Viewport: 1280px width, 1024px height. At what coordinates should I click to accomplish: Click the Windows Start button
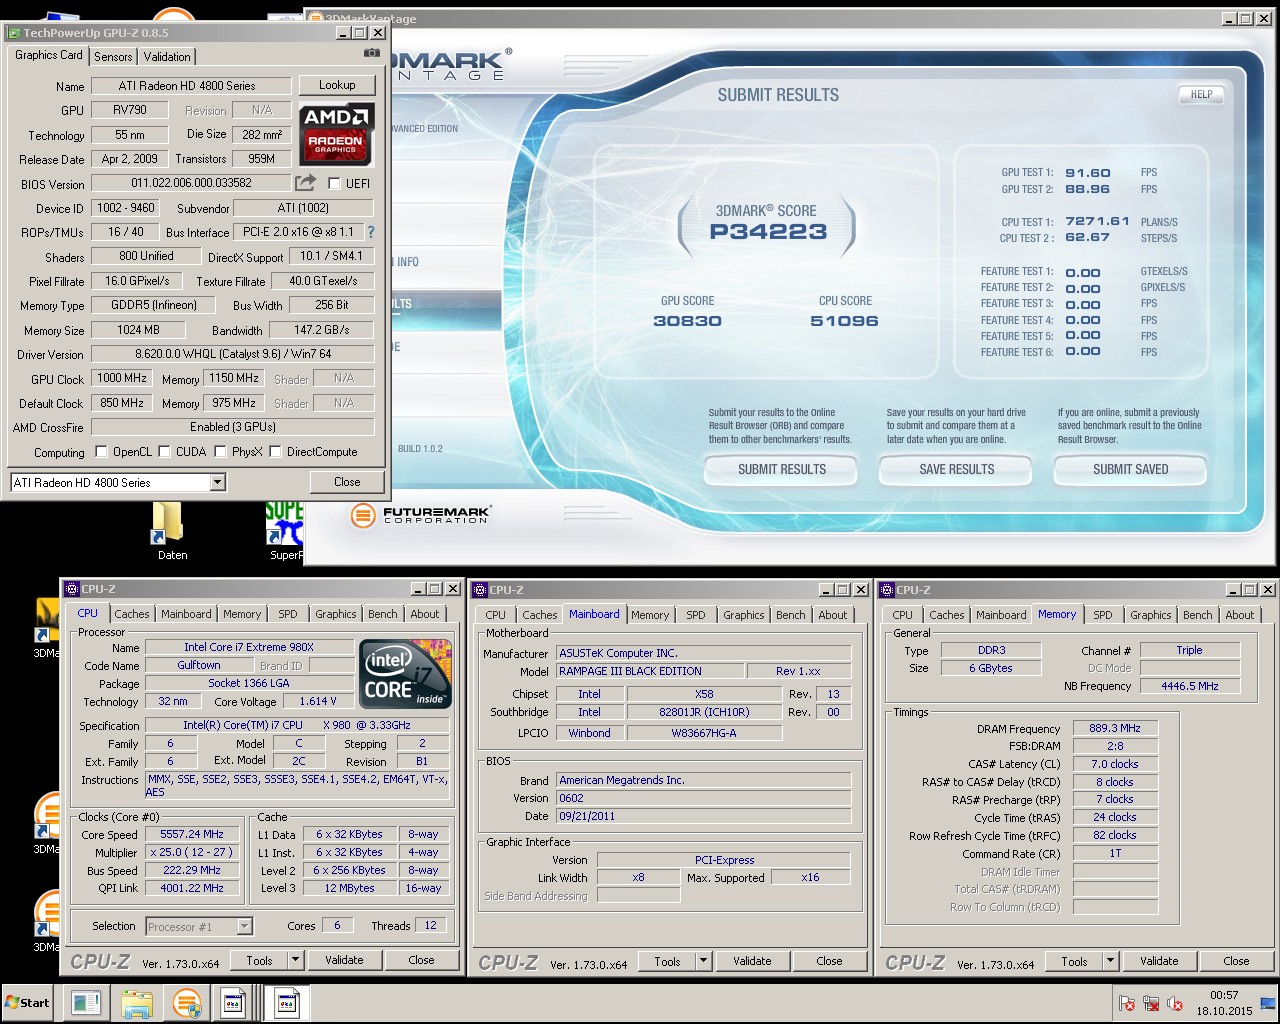(x=28, y=1002)
